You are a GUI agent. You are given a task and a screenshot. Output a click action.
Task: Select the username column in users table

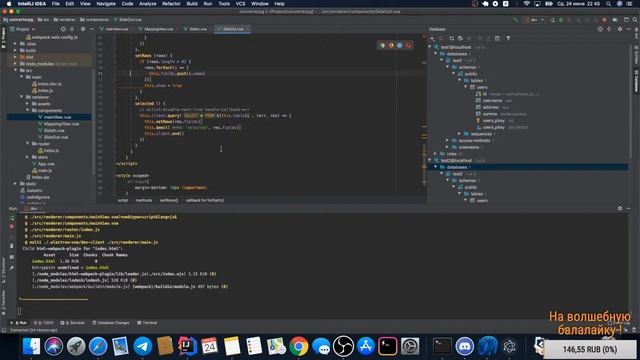(x=493, y=100)
